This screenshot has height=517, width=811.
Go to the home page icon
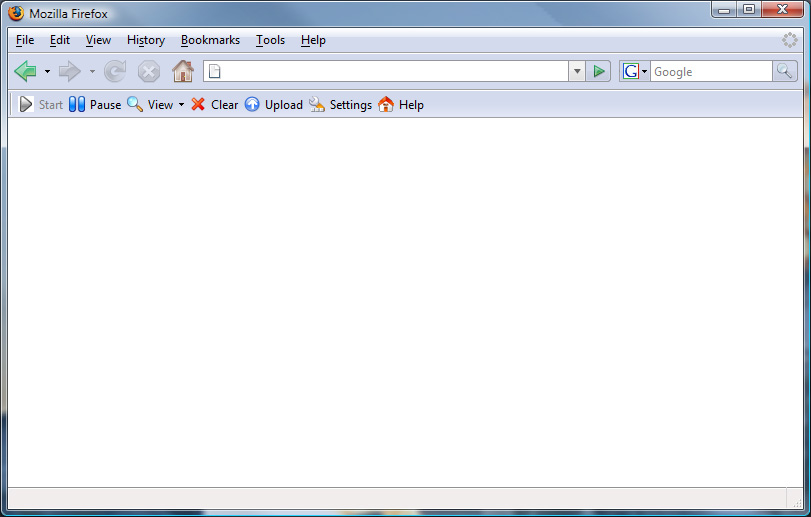click(x=183, y=71)
